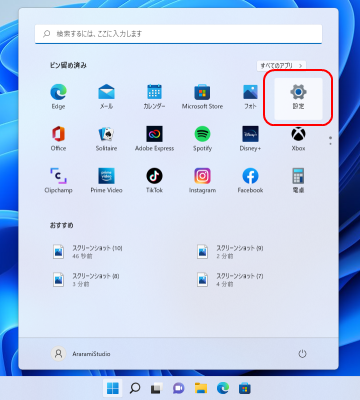The height and width of the screenshot is (400, 360).
Task: Open Microsoft Edge on the taskbar
Action: click(223, 388)
